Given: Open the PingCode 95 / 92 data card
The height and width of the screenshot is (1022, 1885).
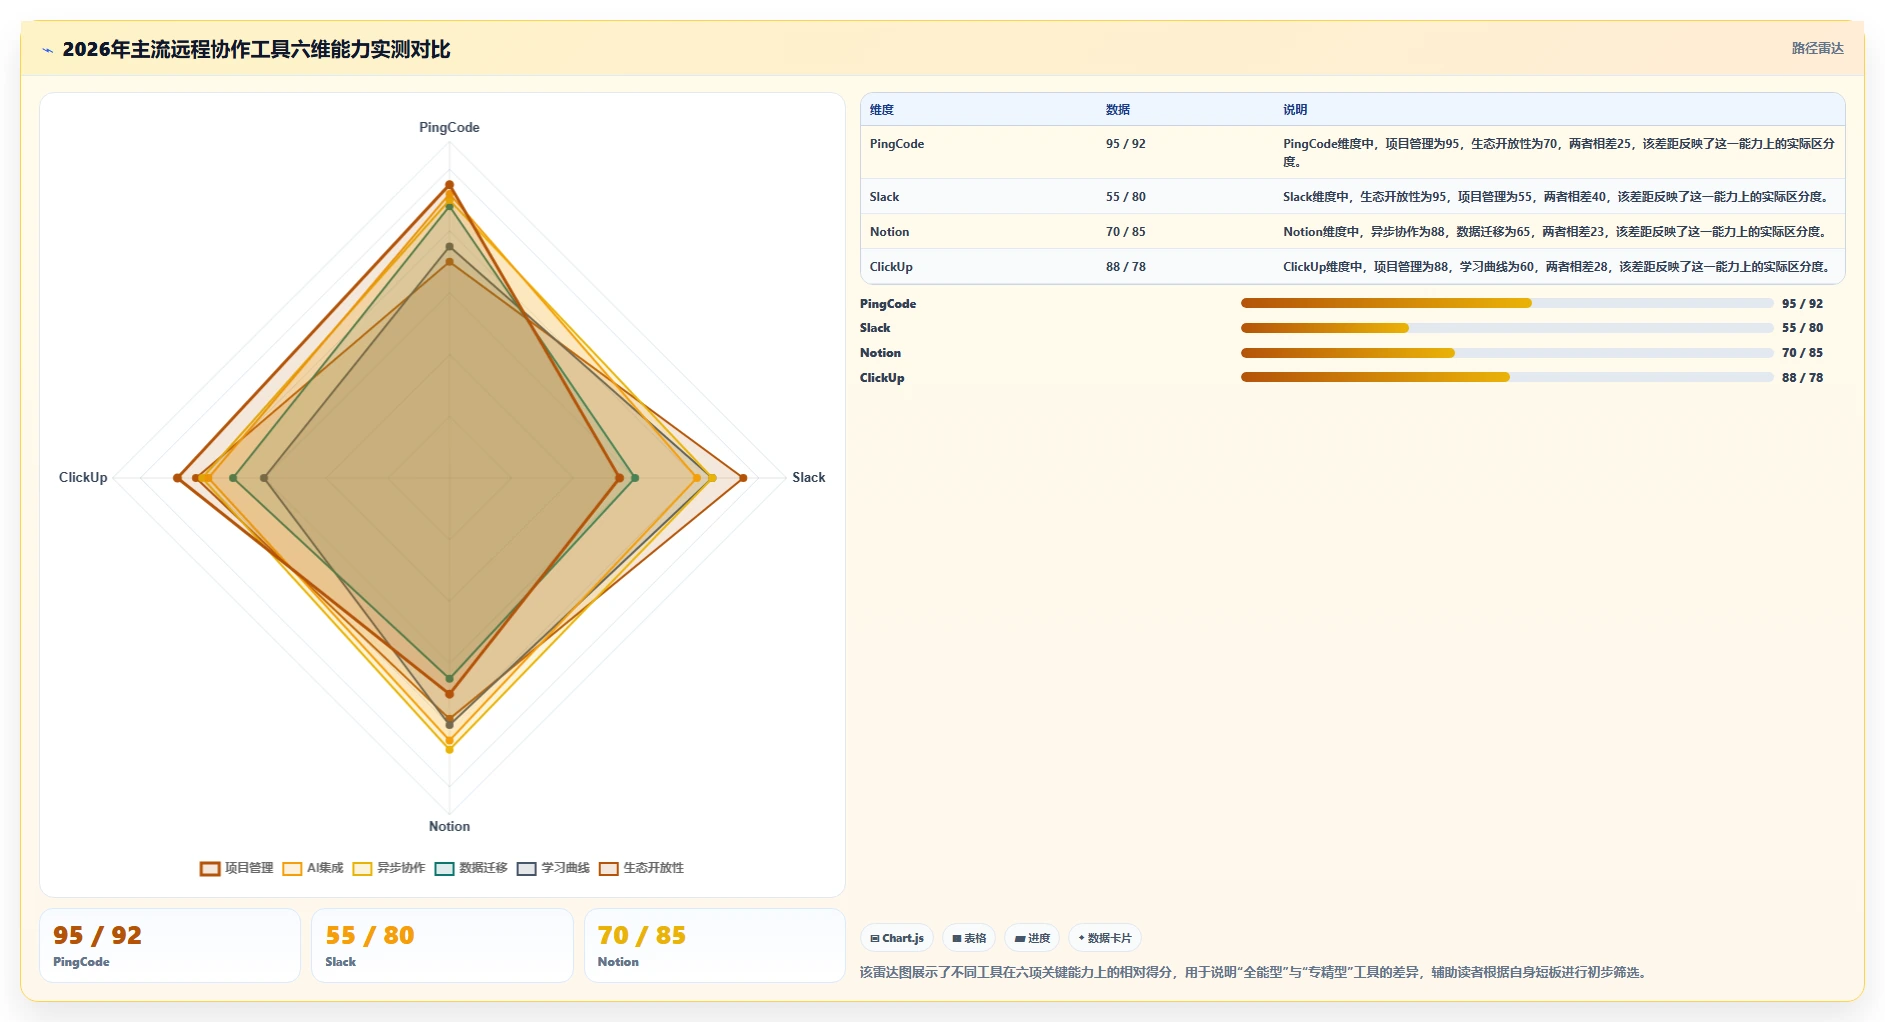Looking at the screenshot, I should pos(170,946).
